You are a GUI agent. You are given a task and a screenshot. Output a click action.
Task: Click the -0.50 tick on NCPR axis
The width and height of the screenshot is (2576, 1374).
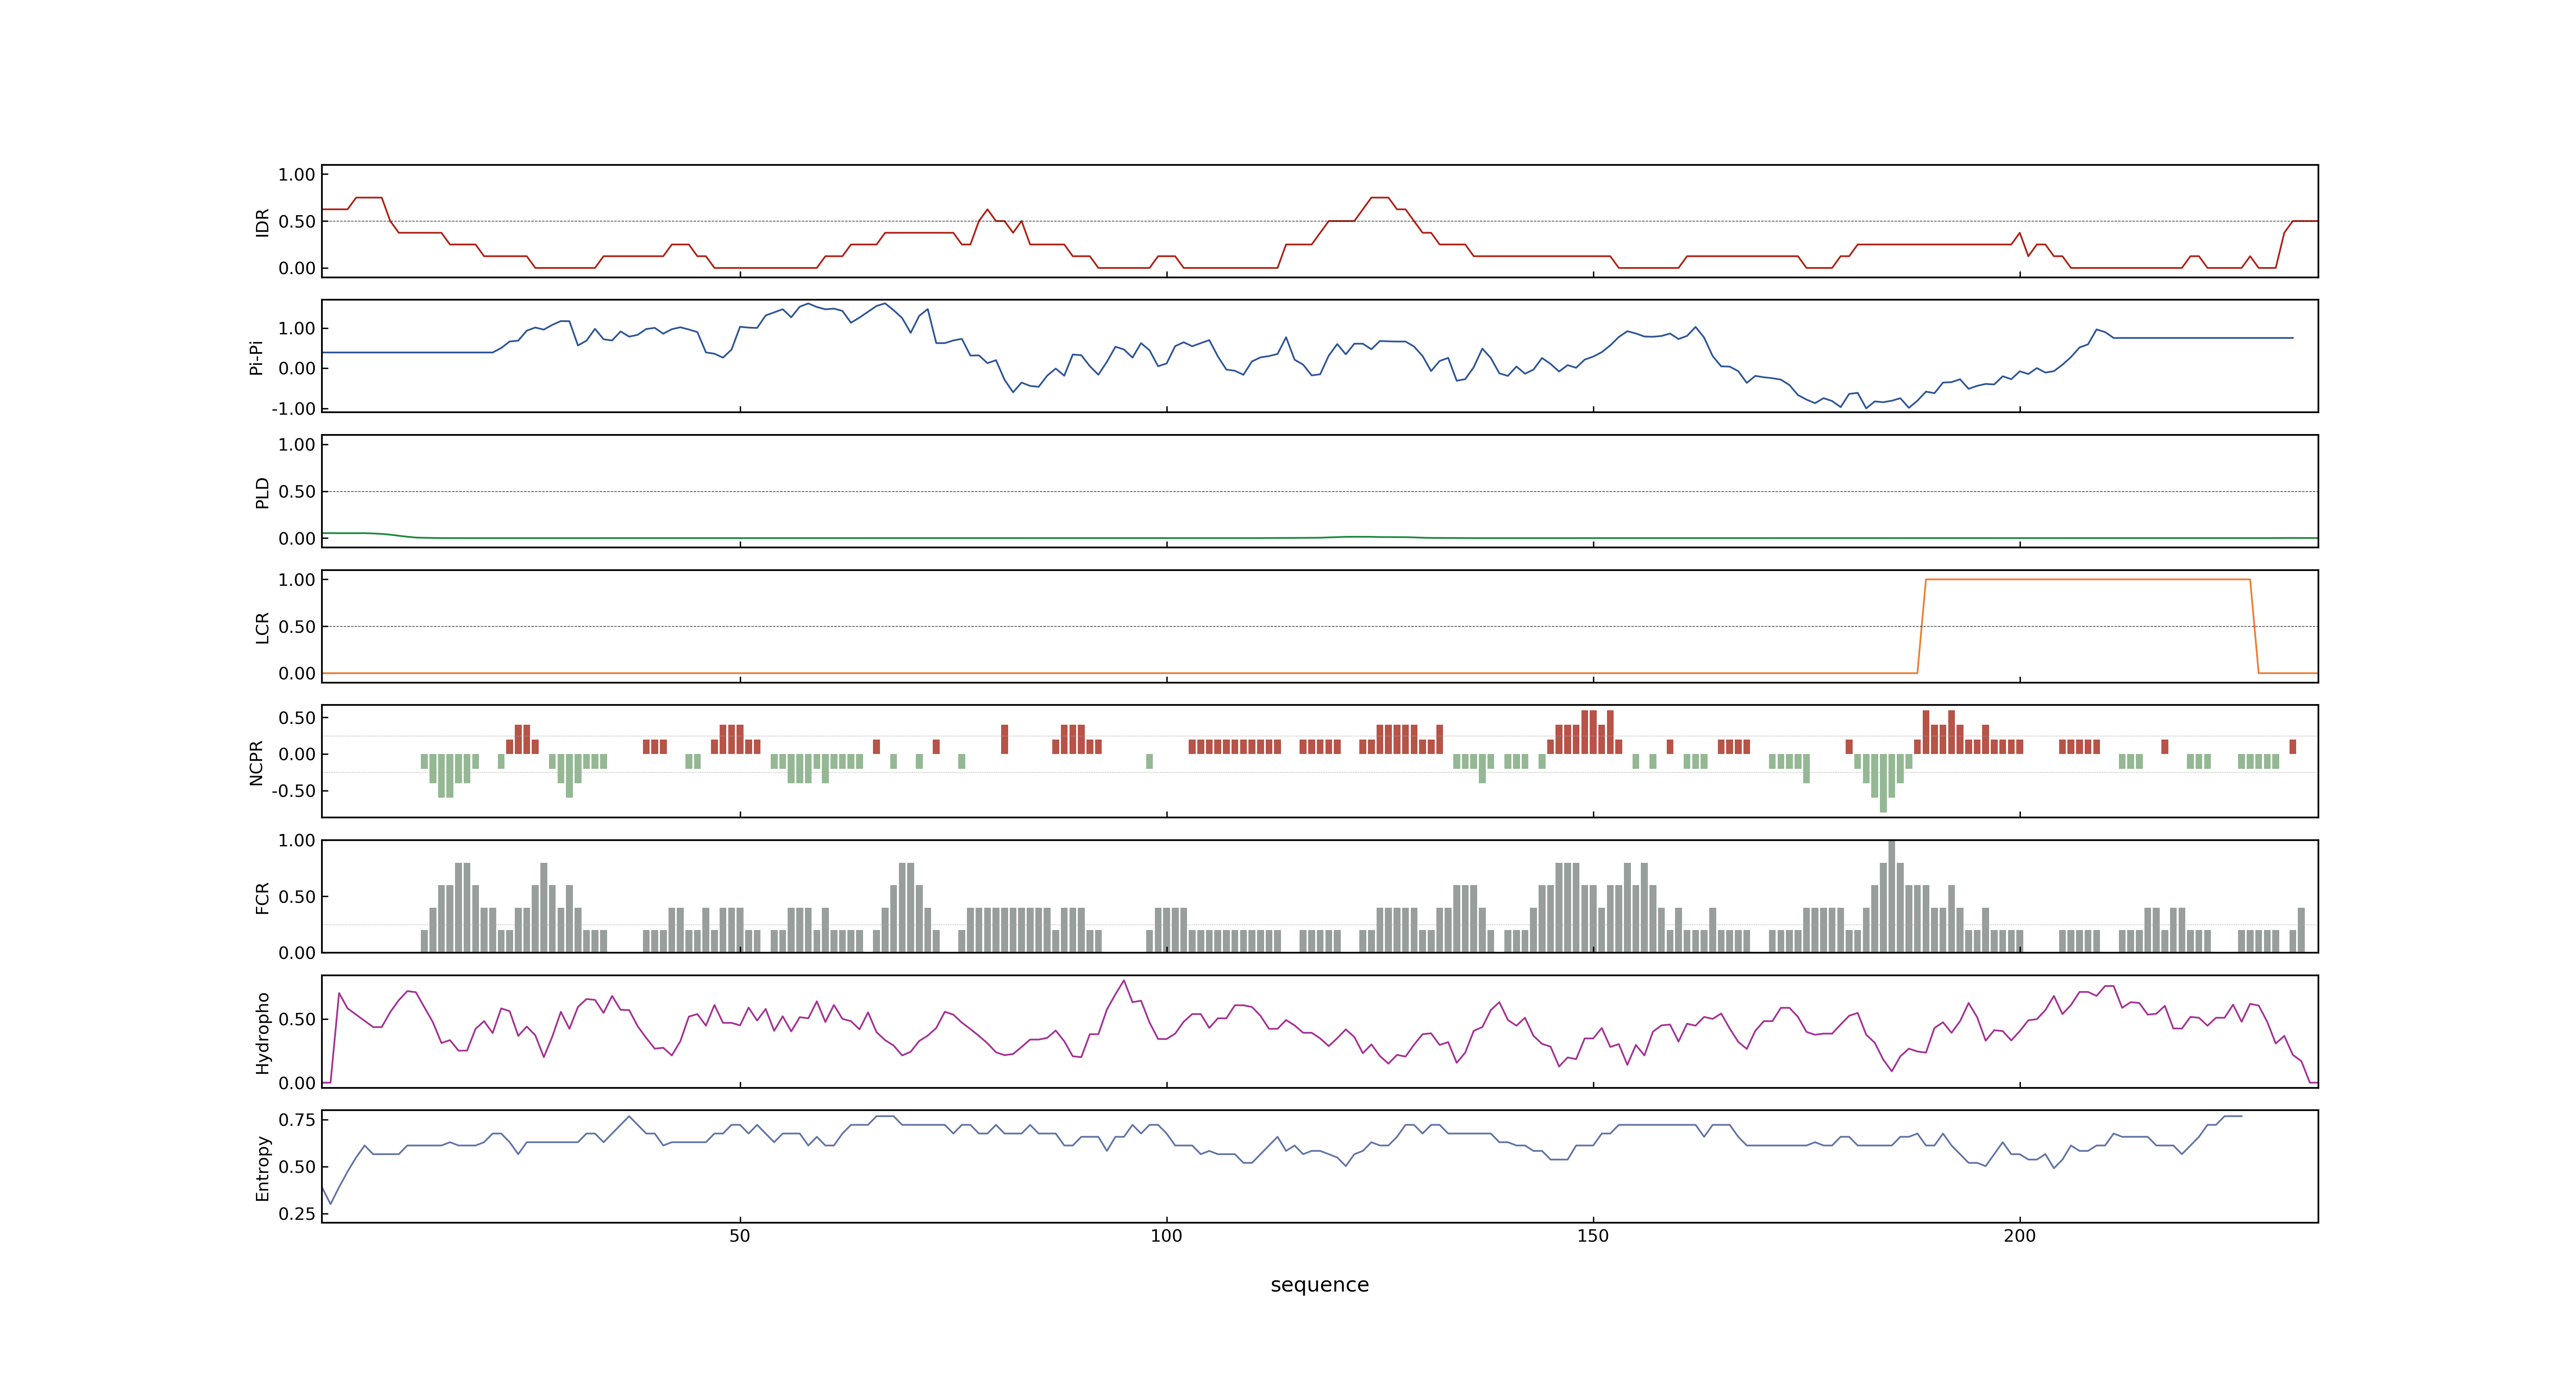coord(293,791)
